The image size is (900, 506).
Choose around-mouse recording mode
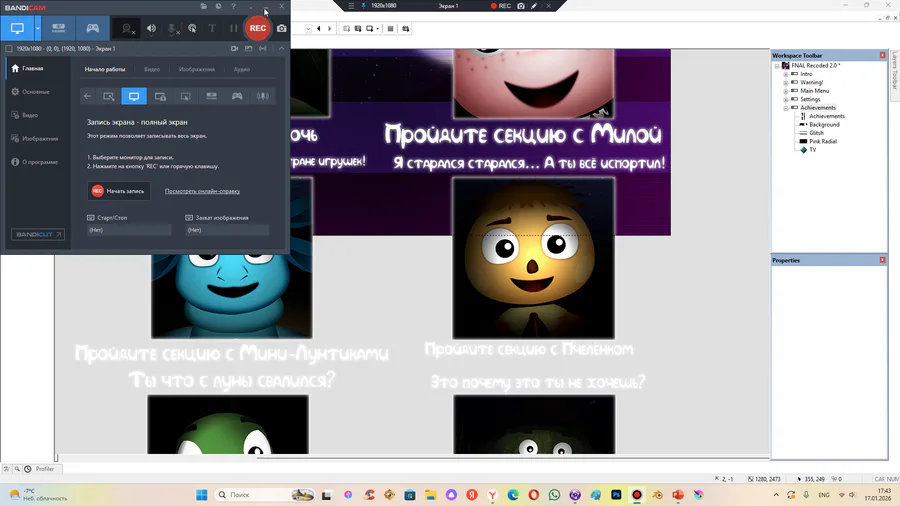185,96
